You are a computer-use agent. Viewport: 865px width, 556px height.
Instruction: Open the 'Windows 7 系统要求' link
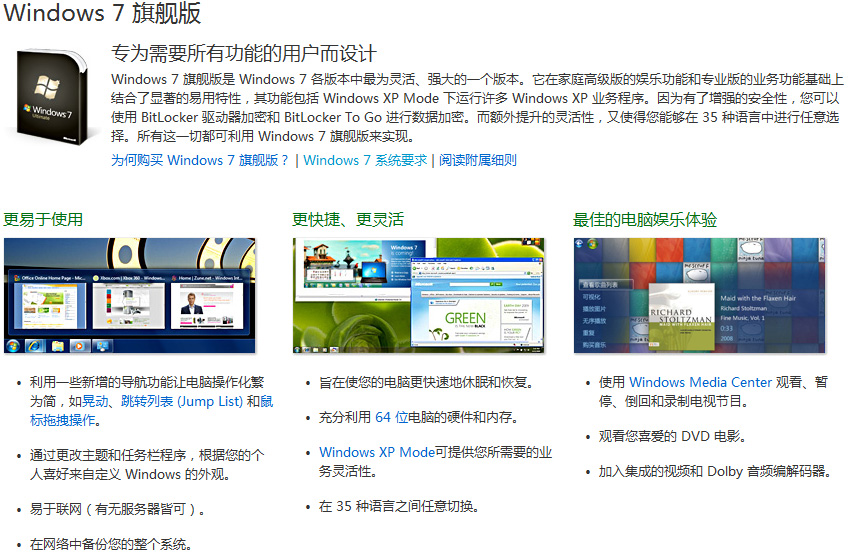coord(365,161)
